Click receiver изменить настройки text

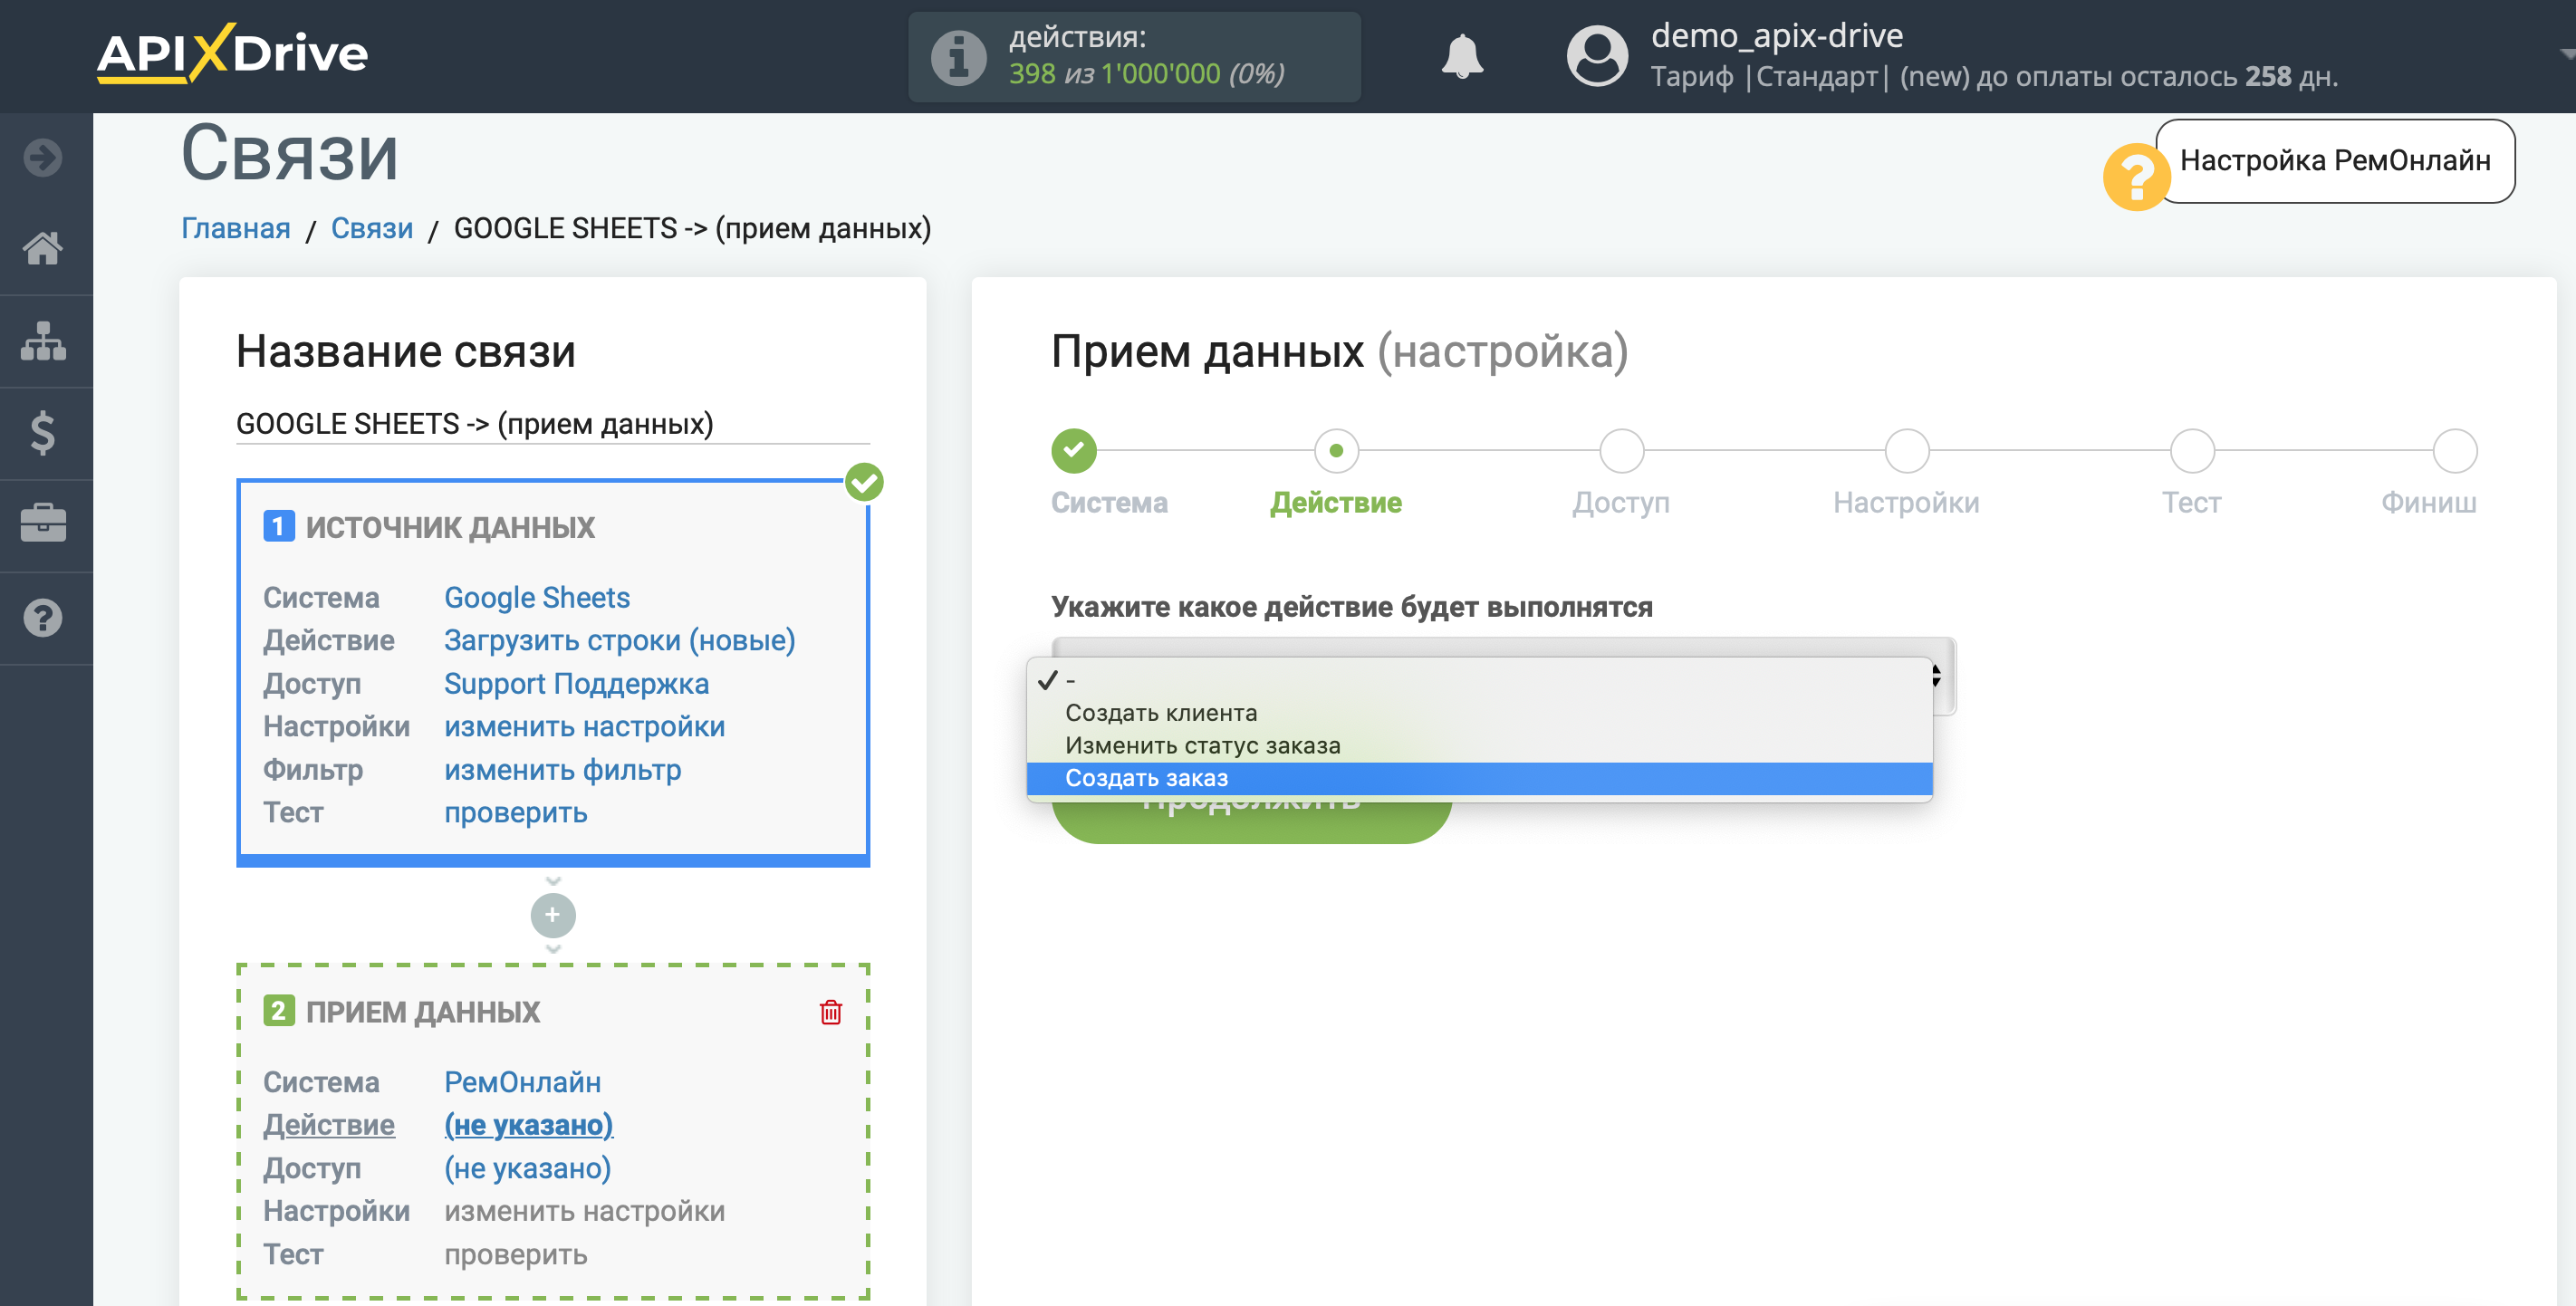pos(584,1211)
